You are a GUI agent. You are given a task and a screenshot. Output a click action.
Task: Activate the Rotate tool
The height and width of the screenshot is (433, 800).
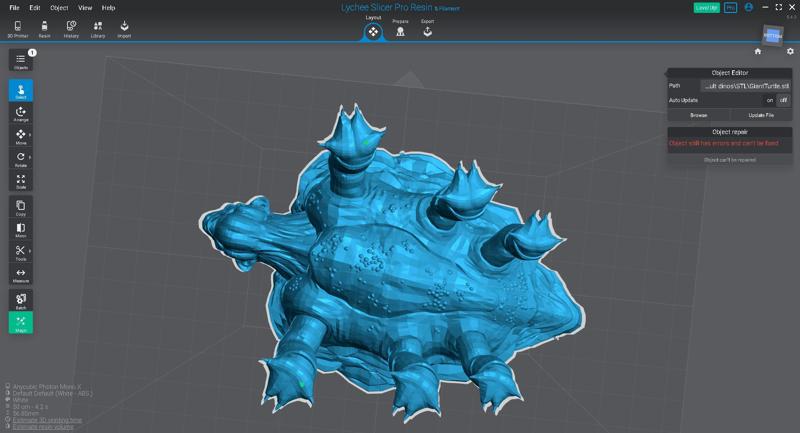(21, 158)
